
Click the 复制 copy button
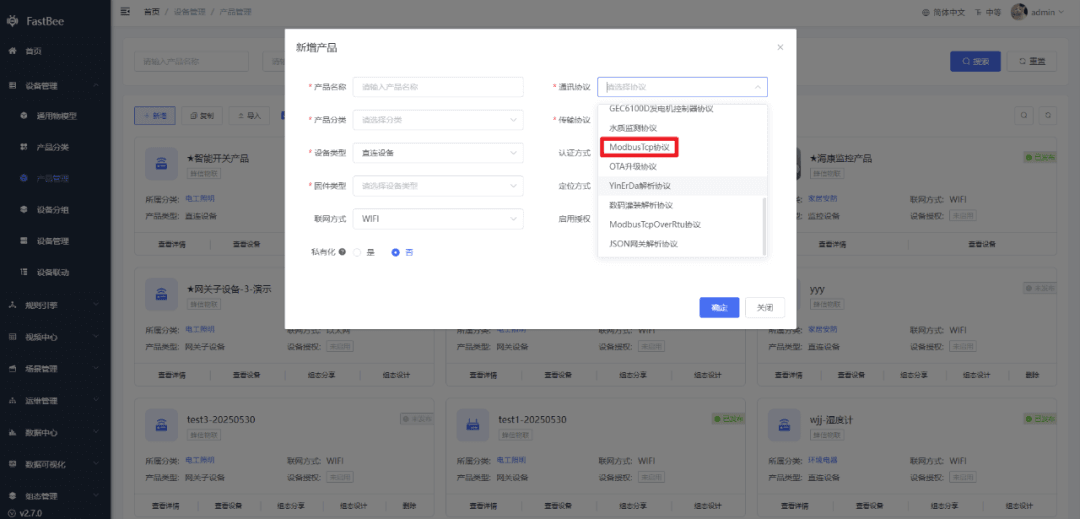point(202,116)
